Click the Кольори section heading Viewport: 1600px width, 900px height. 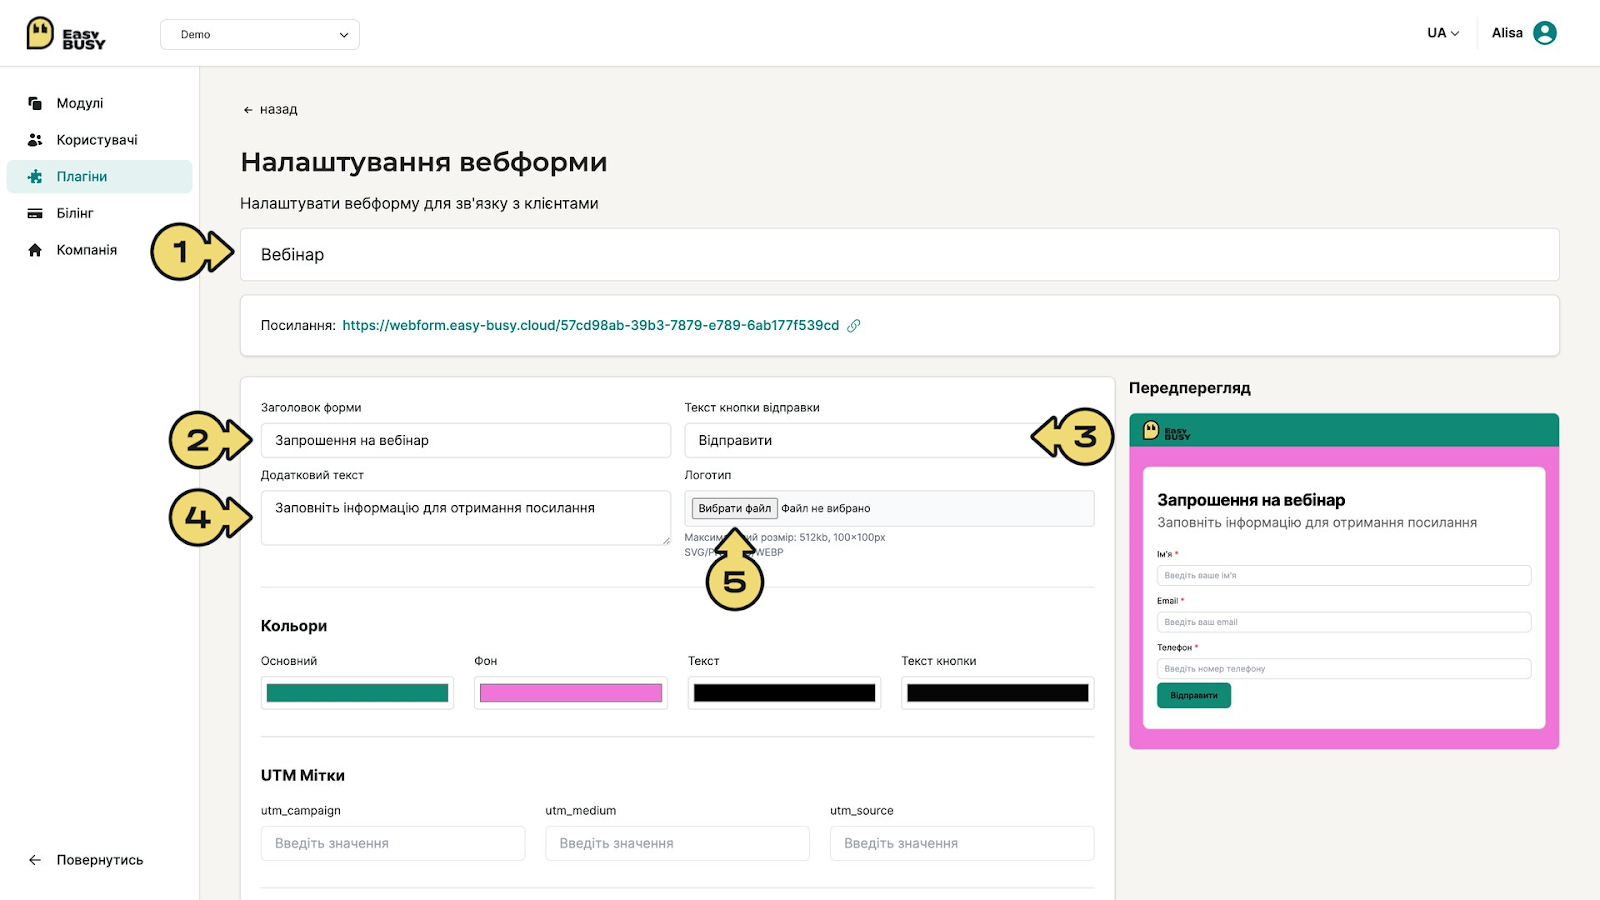click(x=294, y=626)
